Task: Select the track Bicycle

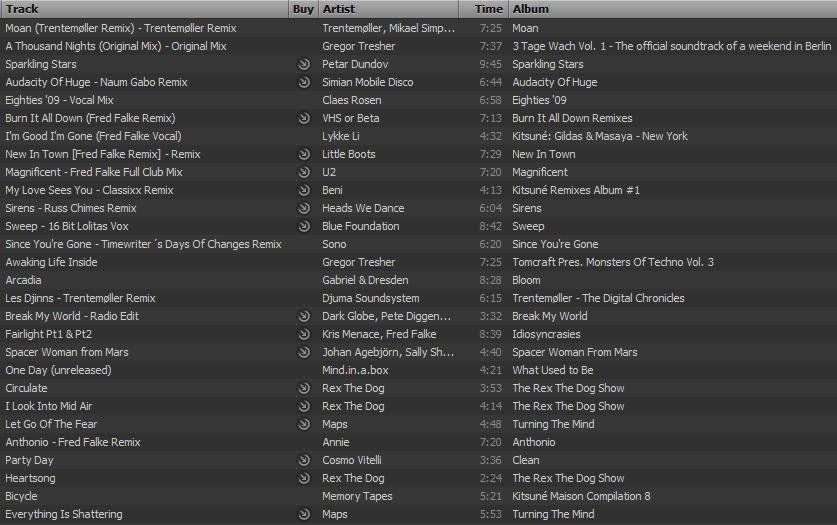Action: (x=22, y=496)
